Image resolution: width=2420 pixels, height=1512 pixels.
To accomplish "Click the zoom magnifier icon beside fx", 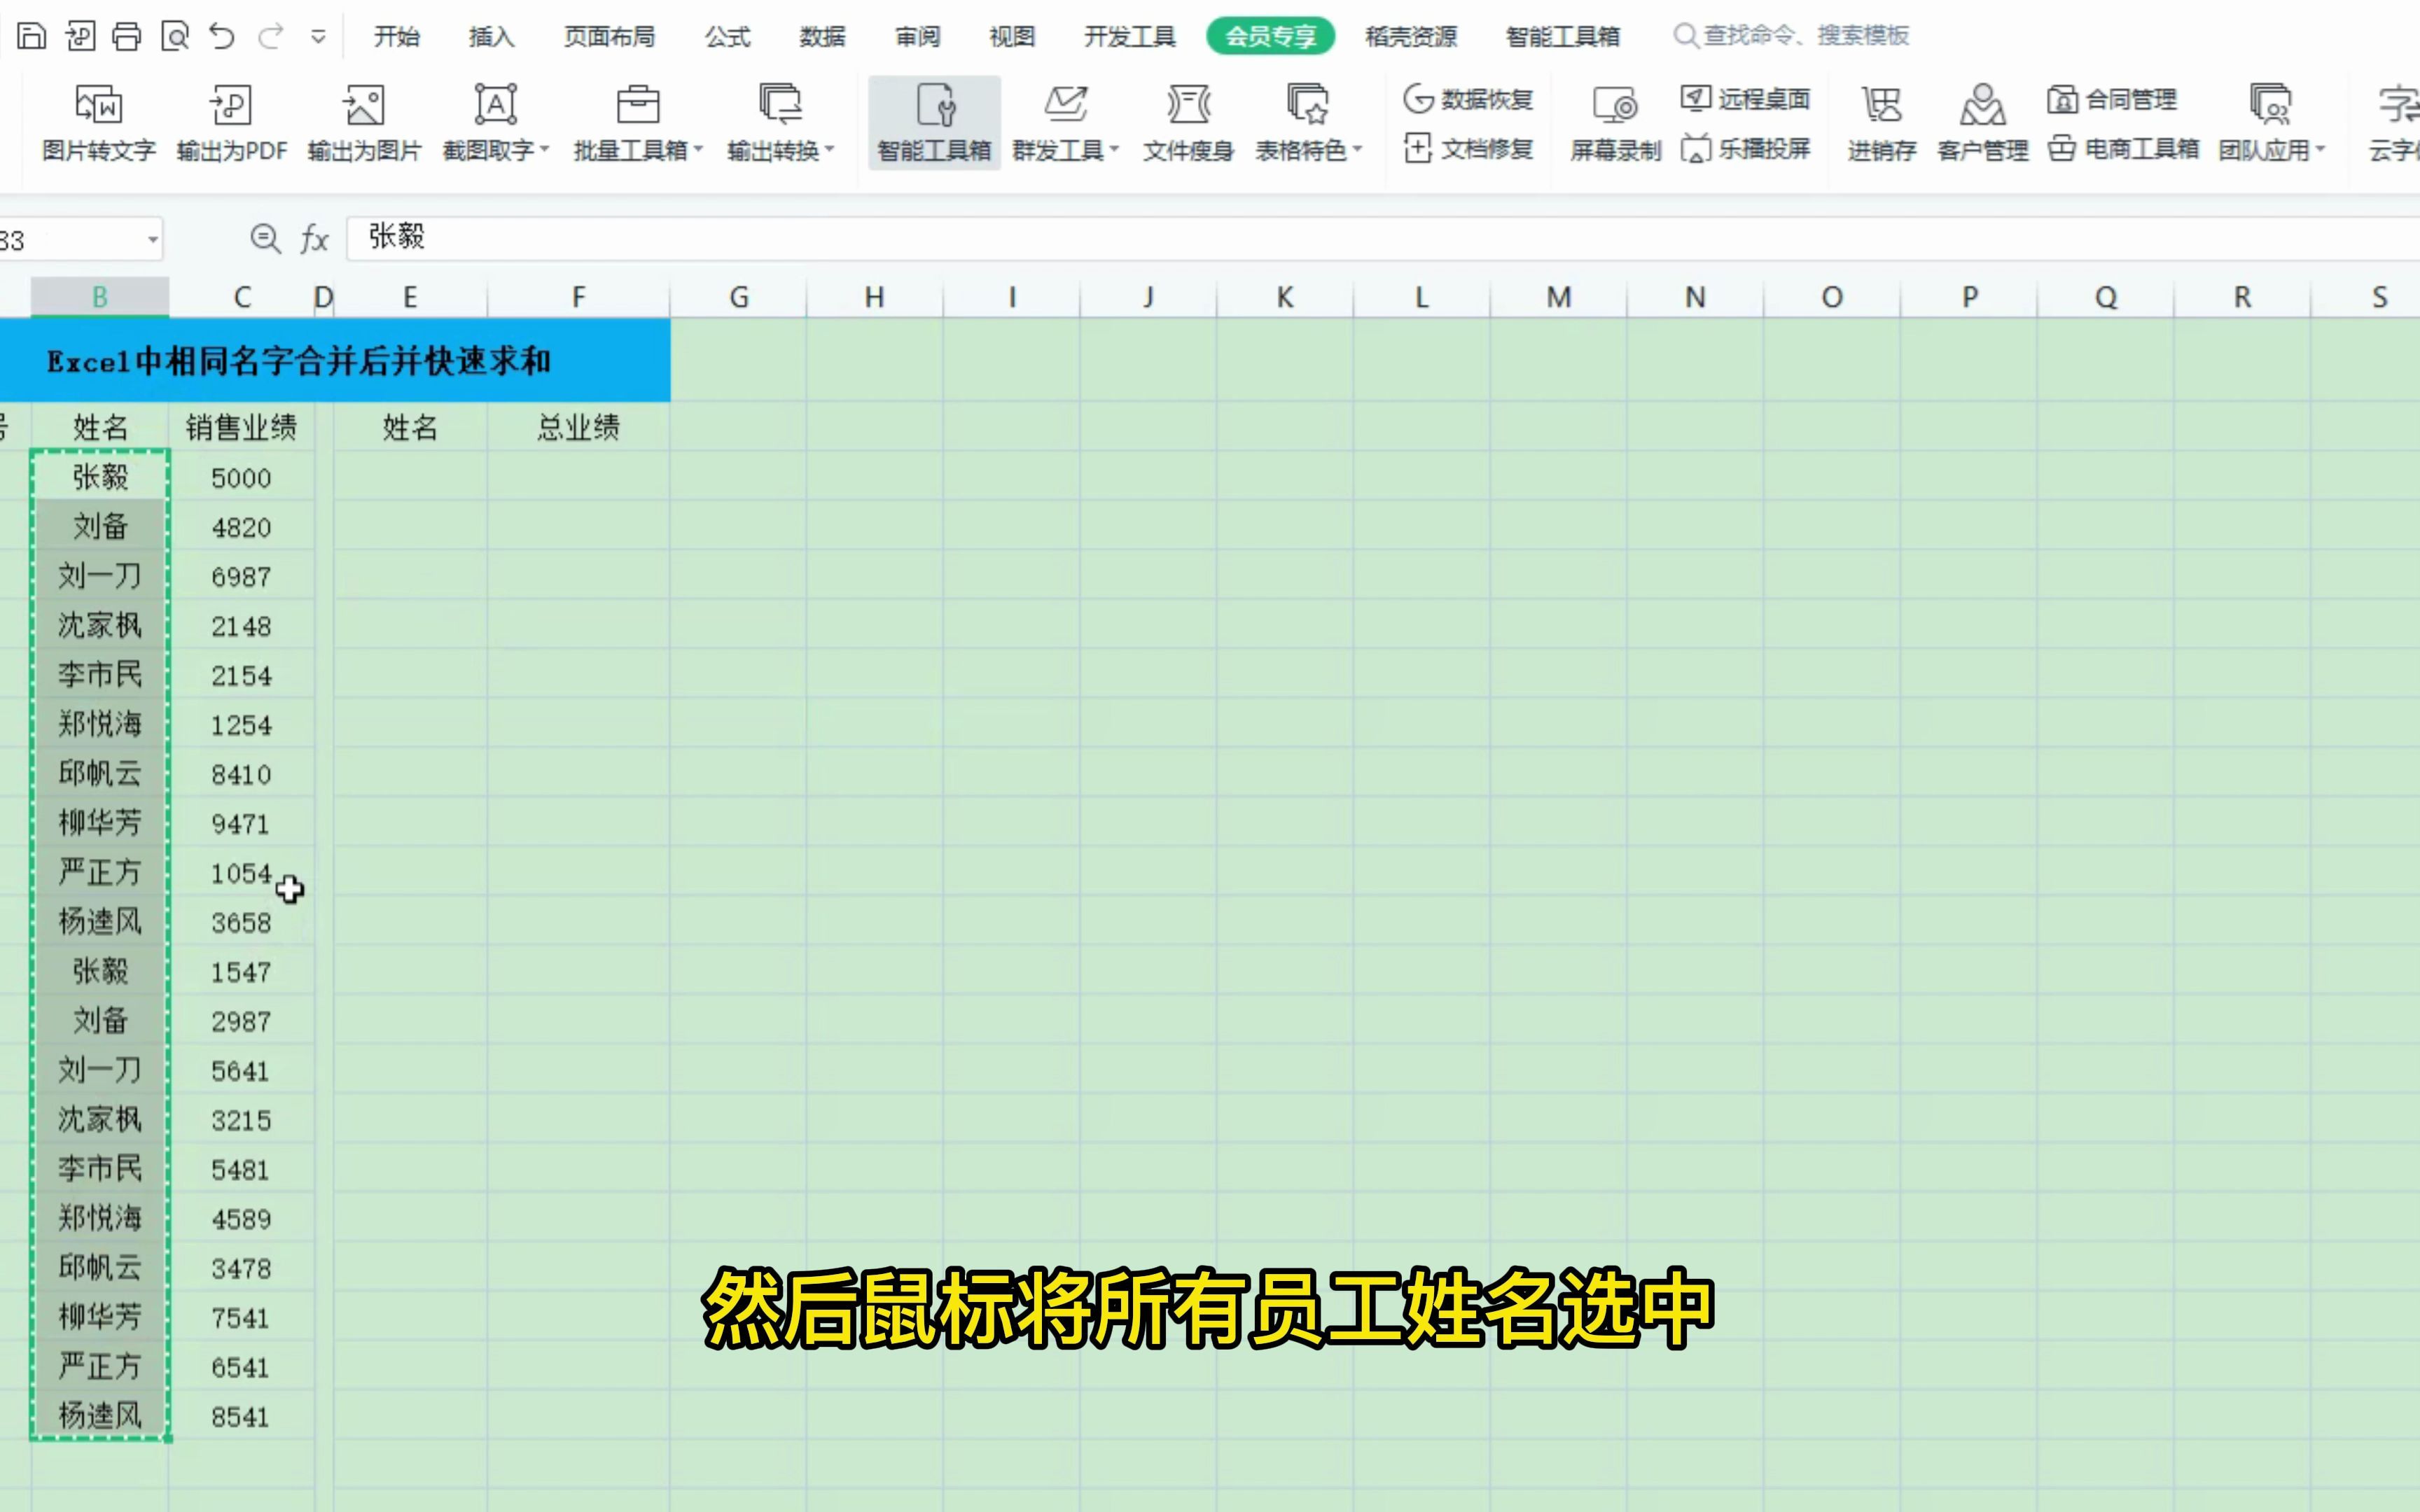I will click(264, 238).
